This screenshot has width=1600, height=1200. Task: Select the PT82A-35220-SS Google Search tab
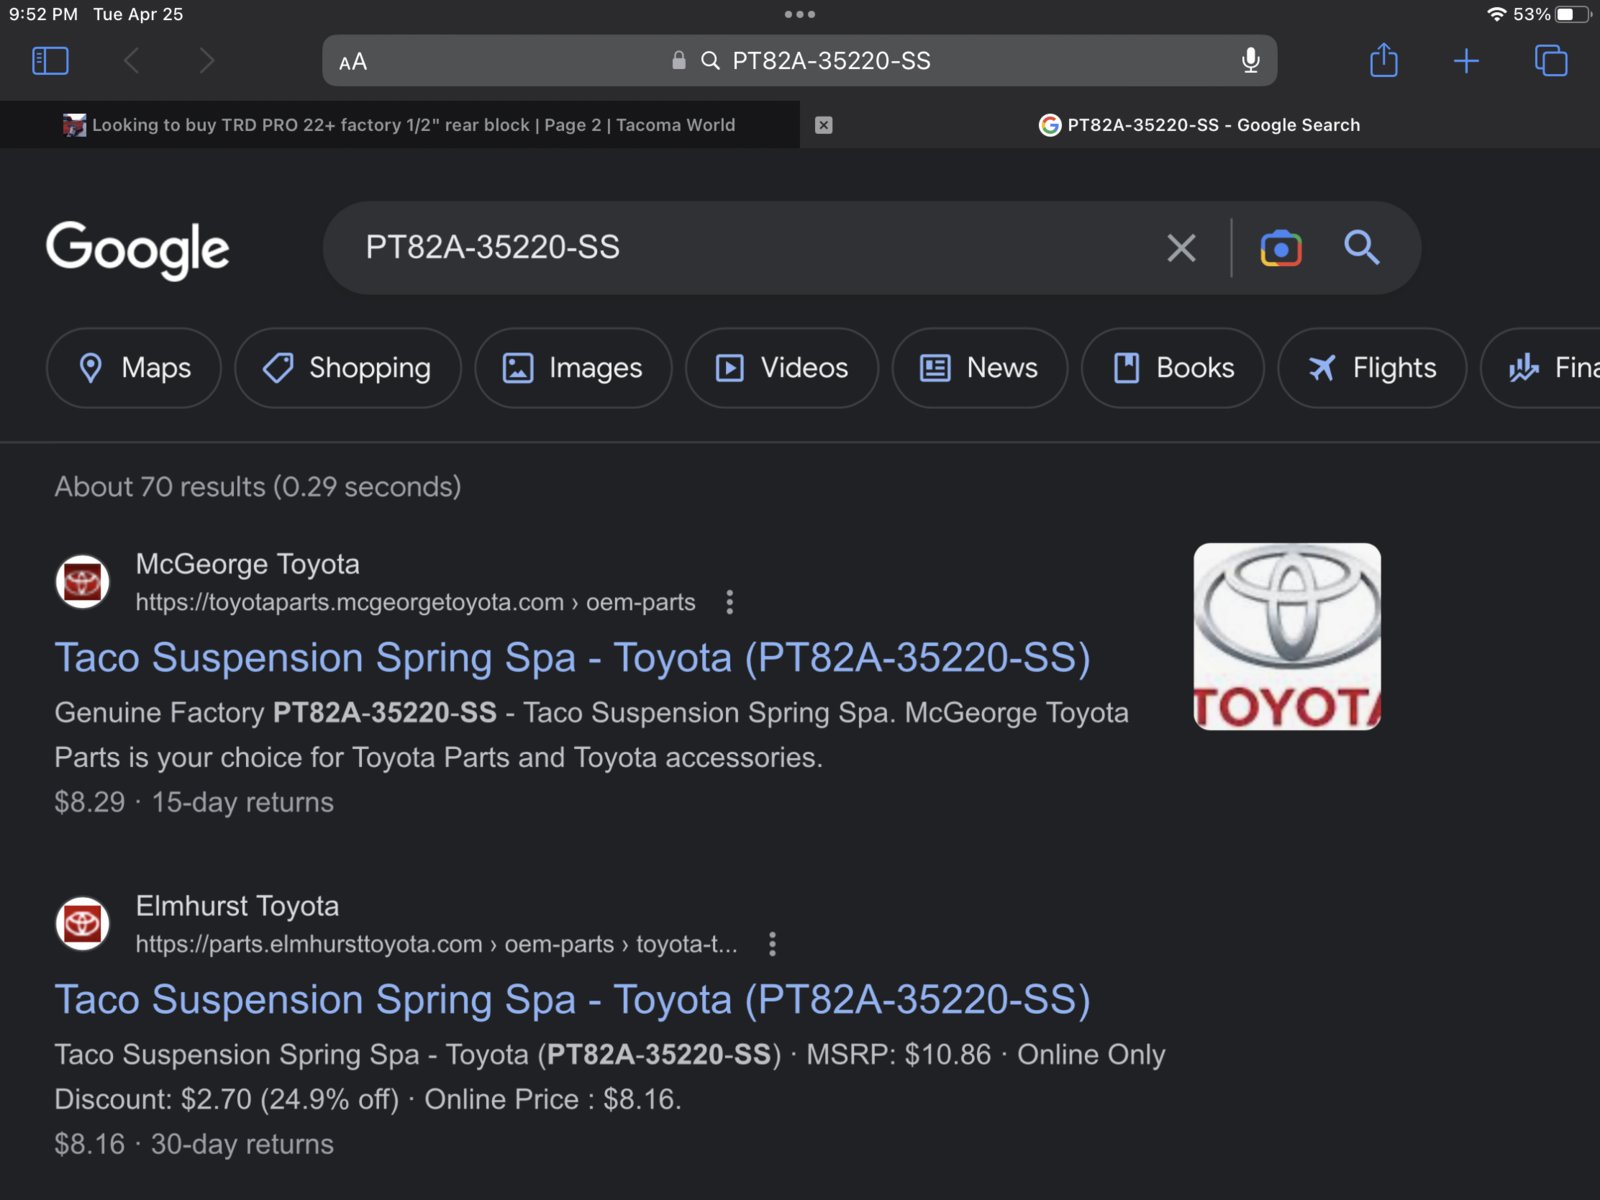pyautogui.click(x=1200, y=125)
